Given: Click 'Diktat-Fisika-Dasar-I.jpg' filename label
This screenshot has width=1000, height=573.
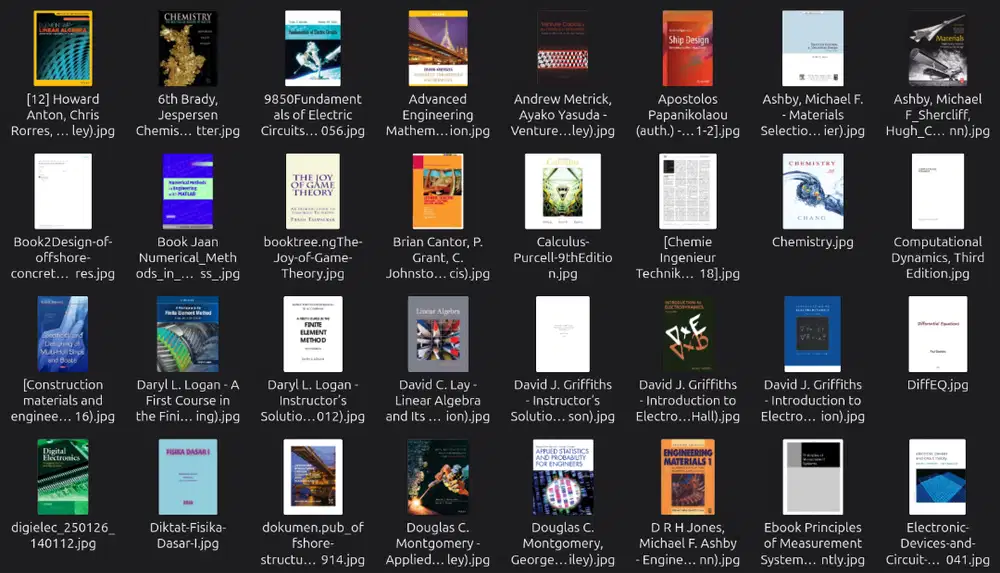Looking at the screenshot, I should tap(188, 535).
